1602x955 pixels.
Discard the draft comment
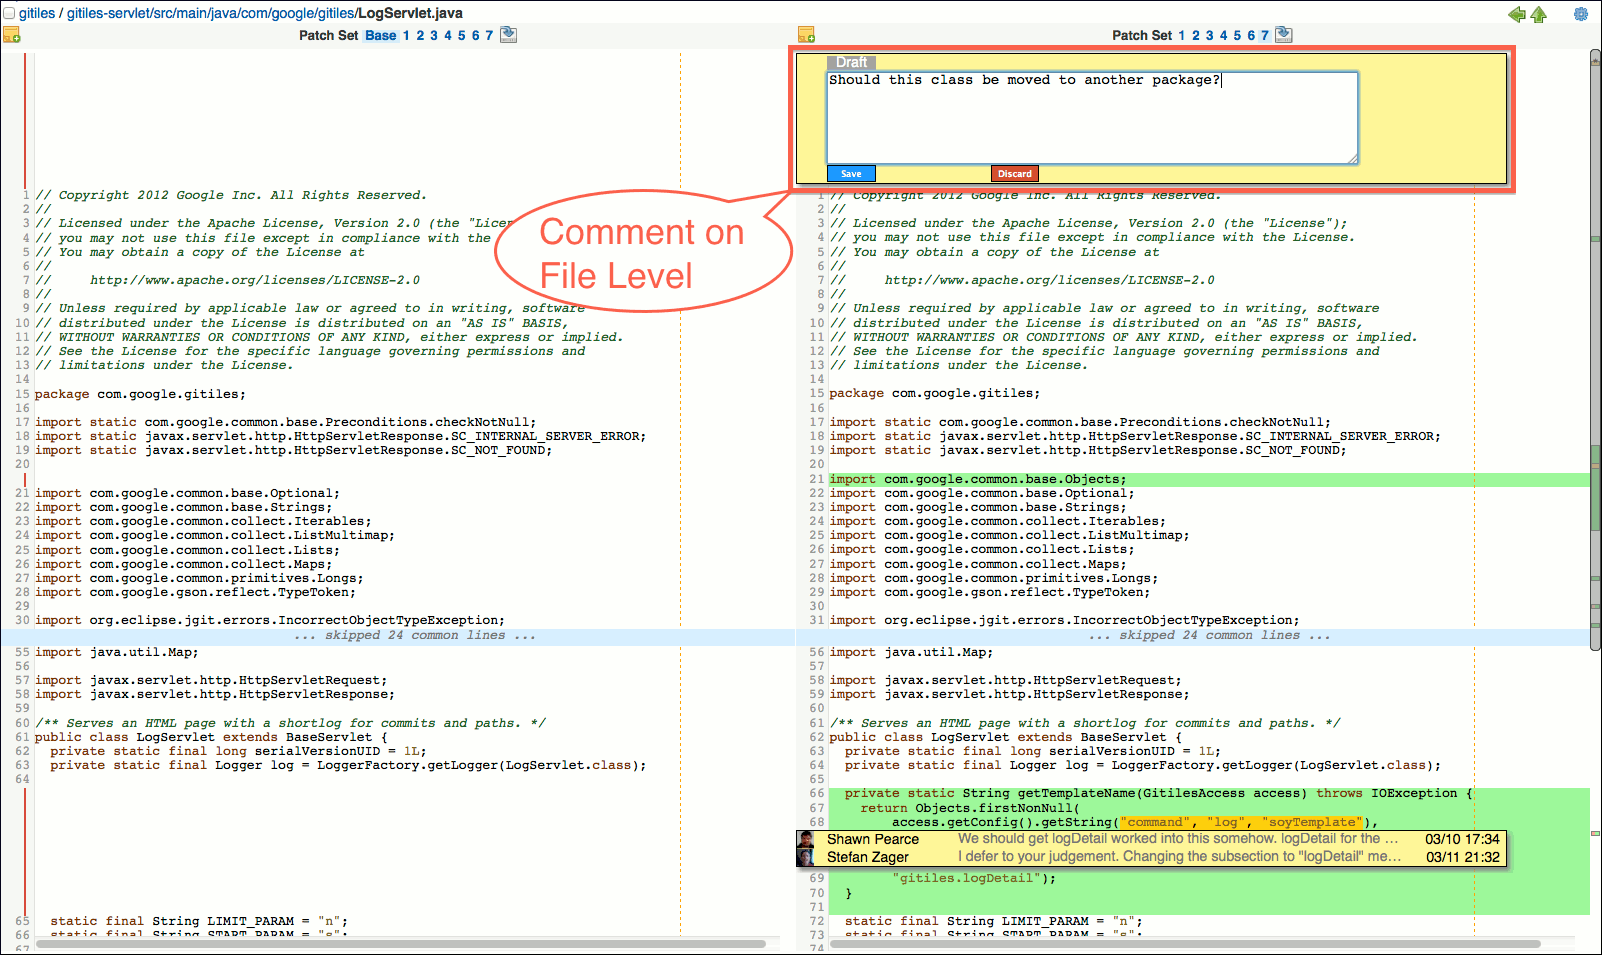(x=1014, y=173)
